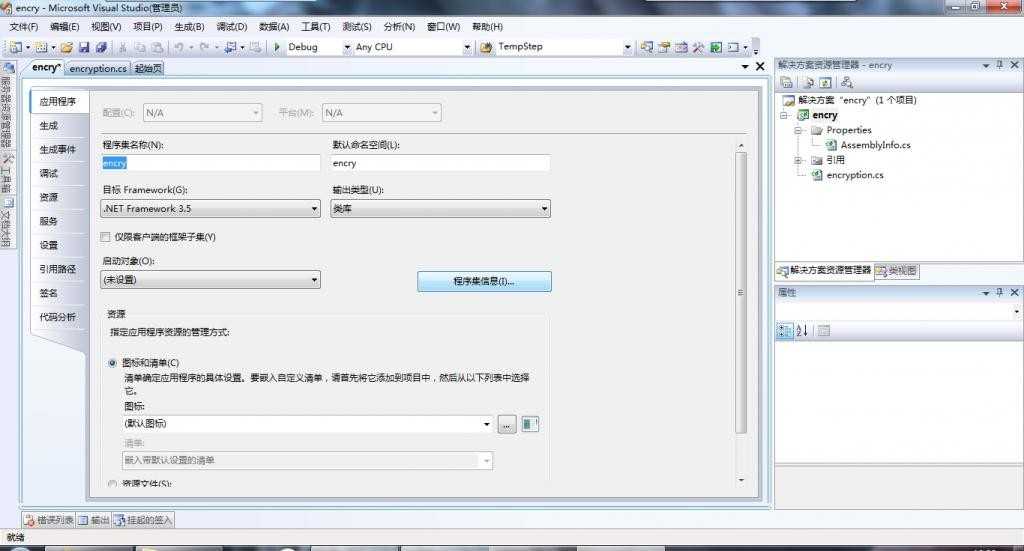
Task: Click the Copy toolbar icon
Action: 140,47
